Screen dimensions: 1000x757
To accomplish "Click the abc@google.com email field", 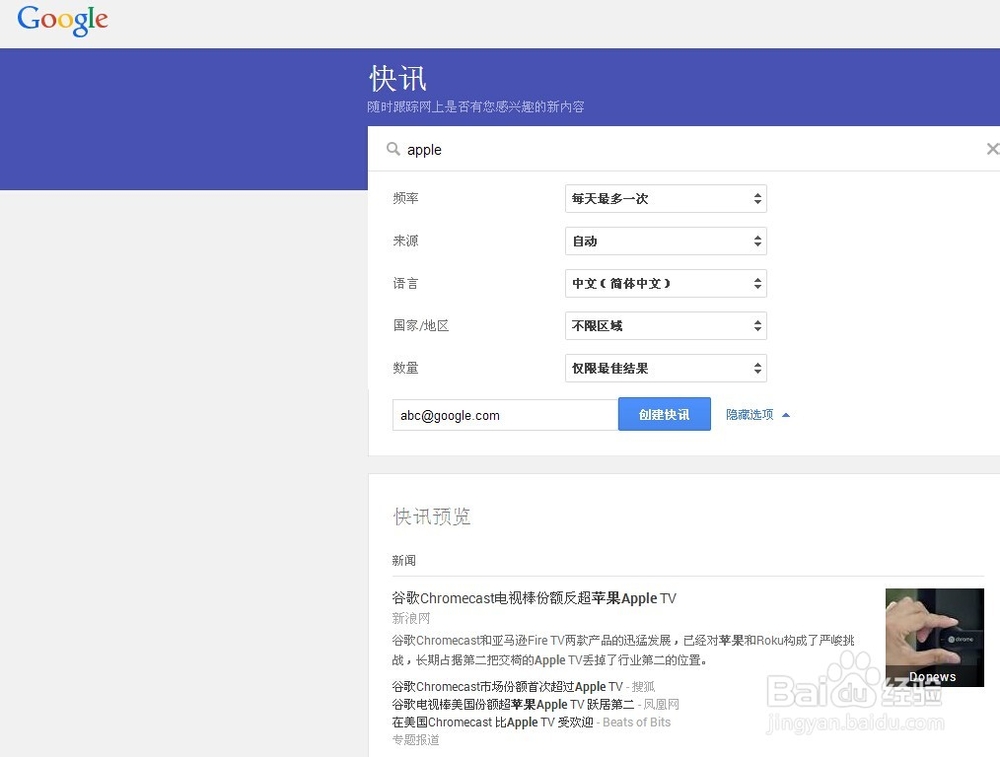I will click(x=505, y=415).
